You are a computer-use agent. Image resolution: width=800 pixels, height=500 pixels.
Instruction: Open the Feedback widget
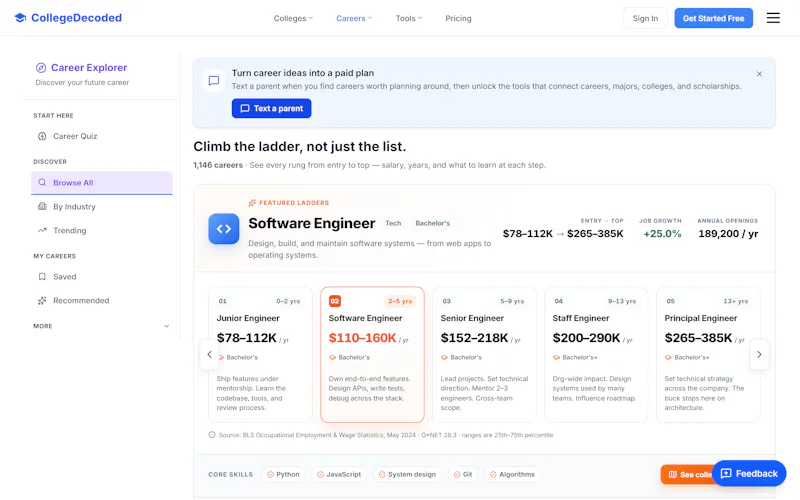coord(749,473)
